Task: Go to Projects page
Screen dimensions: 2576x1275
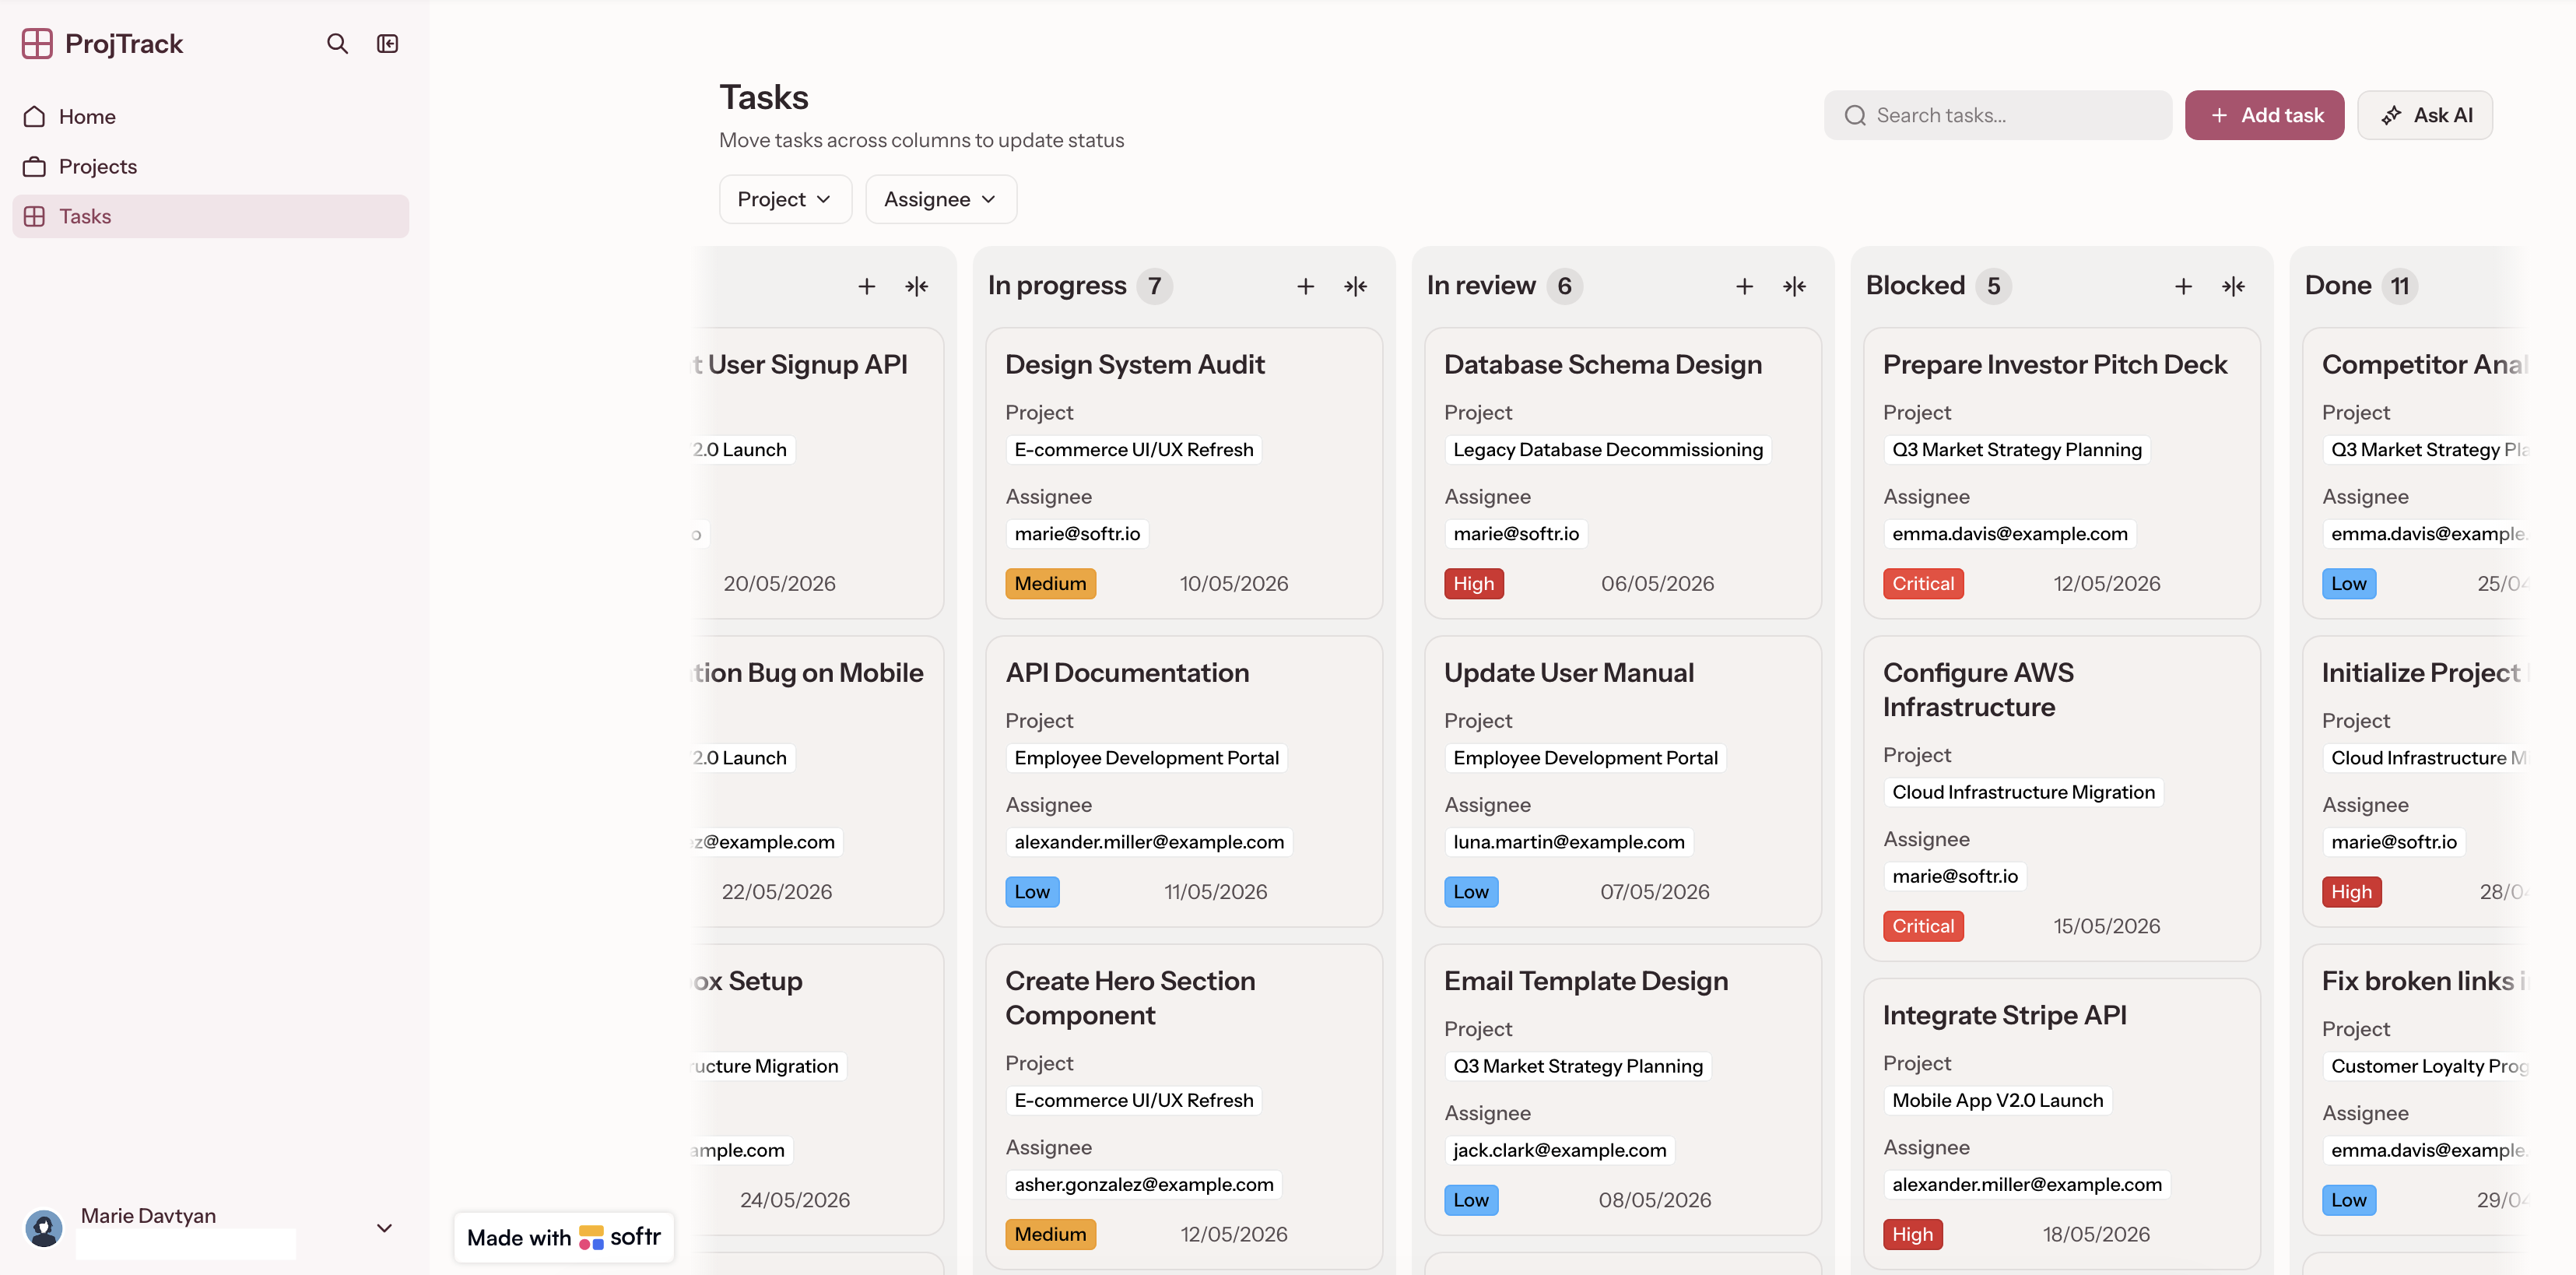Action: [x=210, y=166]
